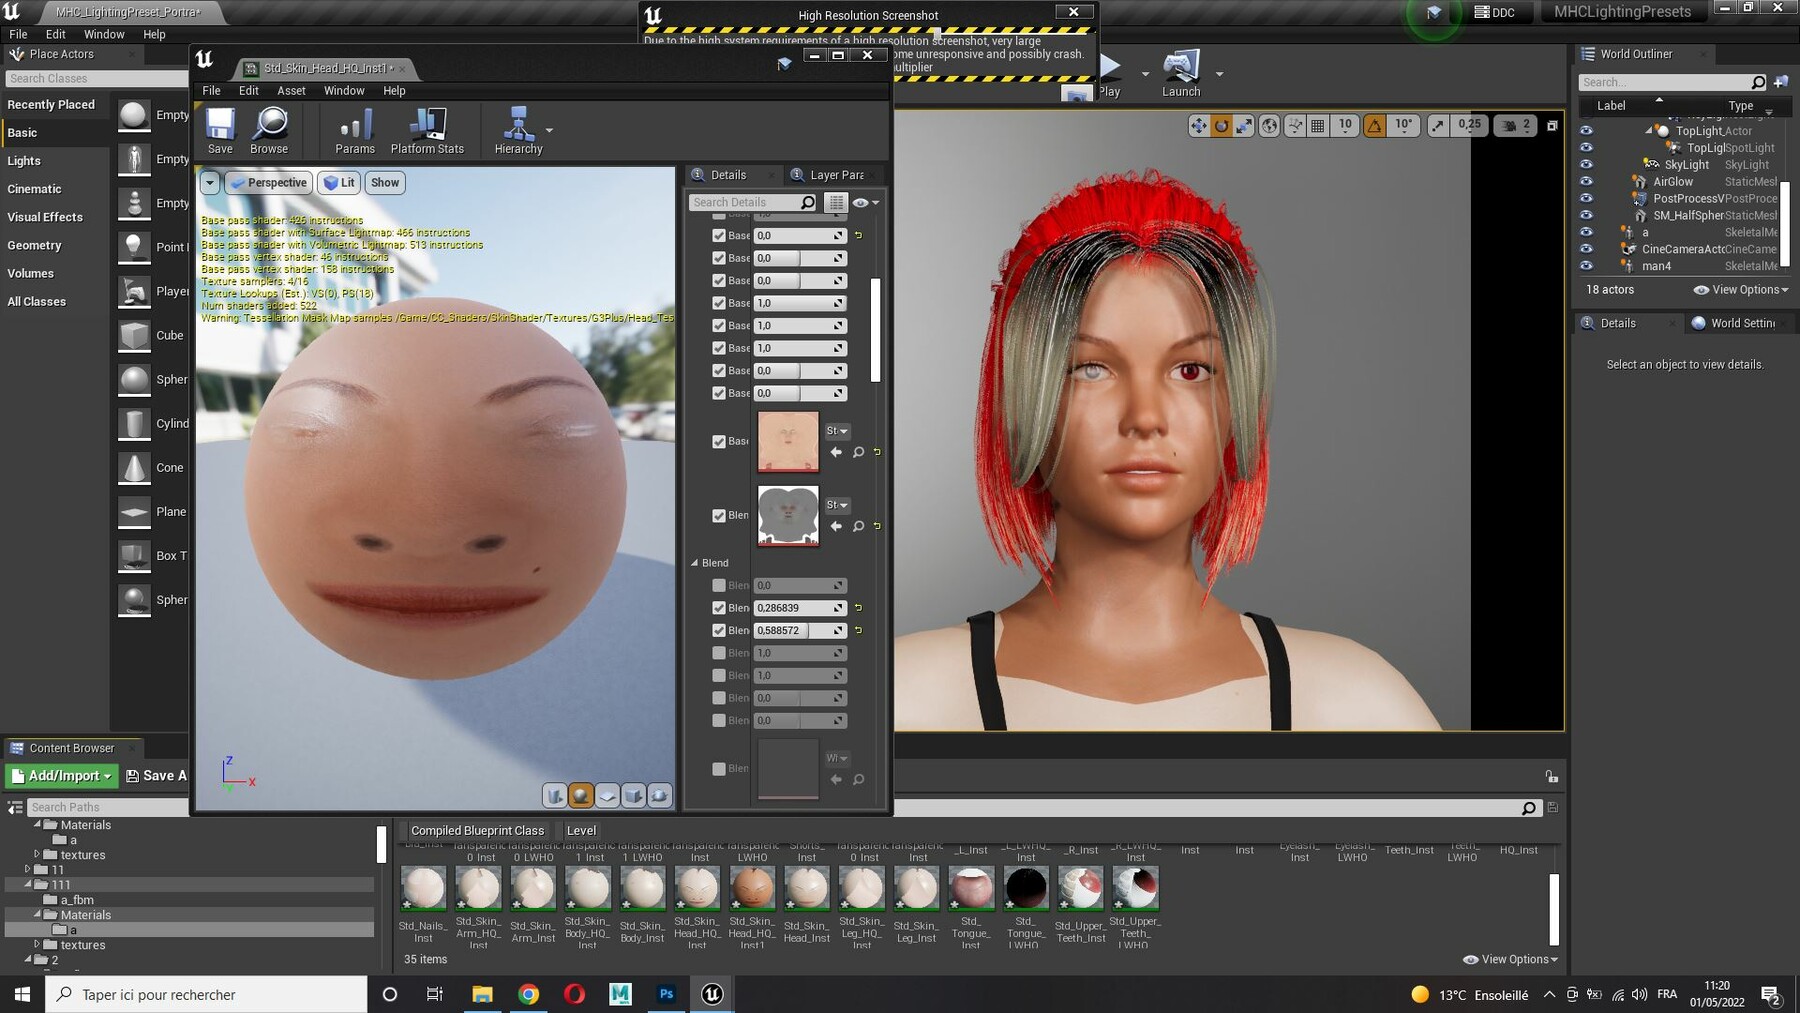Screen dimensions: 1800x1013
Task: Toggle surface snapping in the main viewport
Action: [1295, 125]
